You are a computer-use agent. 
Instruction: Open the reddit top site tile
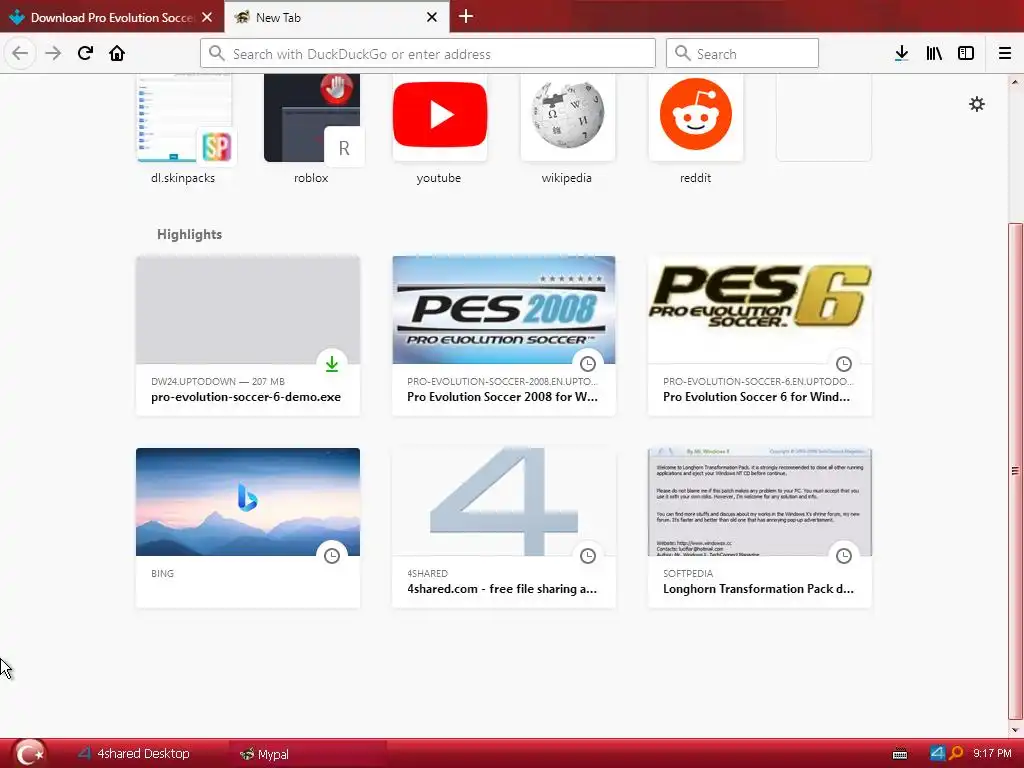click(x=696, y=129)
